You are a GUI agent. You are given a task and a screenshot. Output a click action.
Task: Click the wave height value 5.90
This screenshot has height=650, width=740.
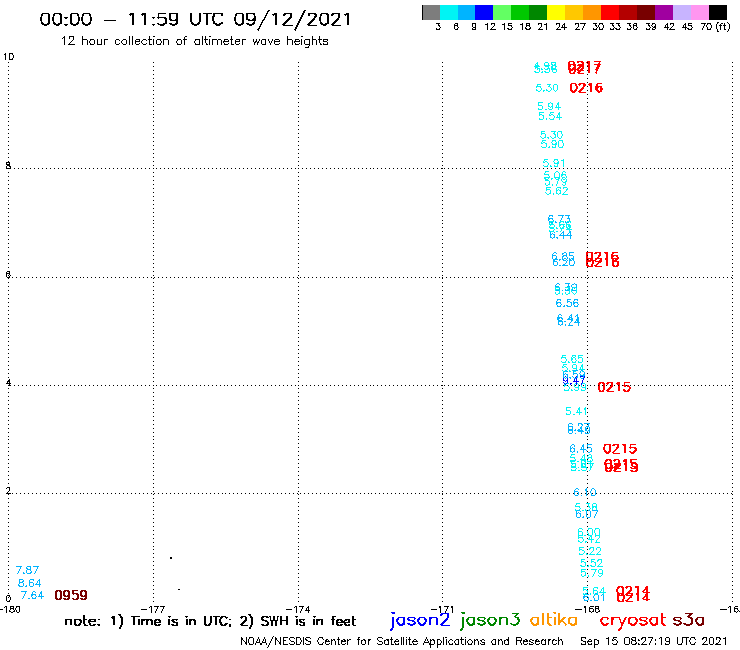(x=552, y=144)
